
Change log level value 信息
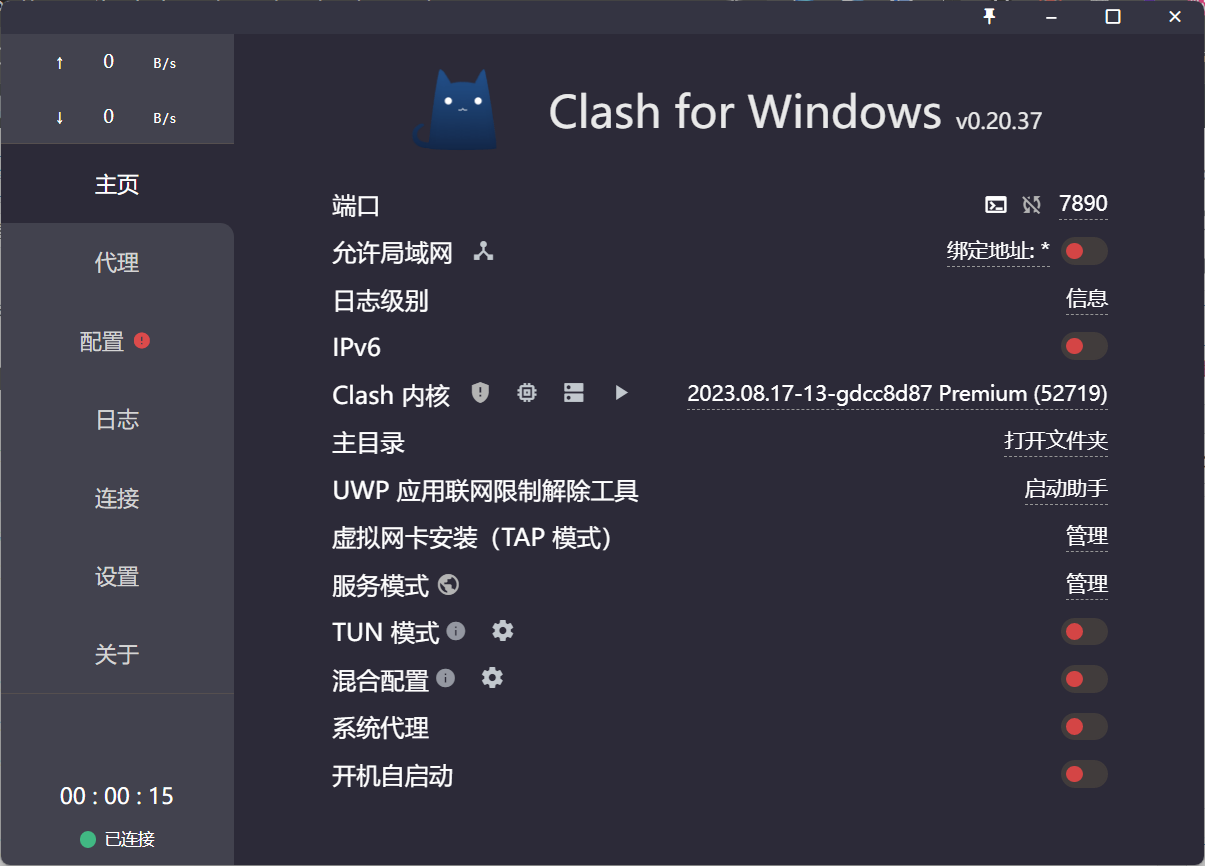point(1086,299)
